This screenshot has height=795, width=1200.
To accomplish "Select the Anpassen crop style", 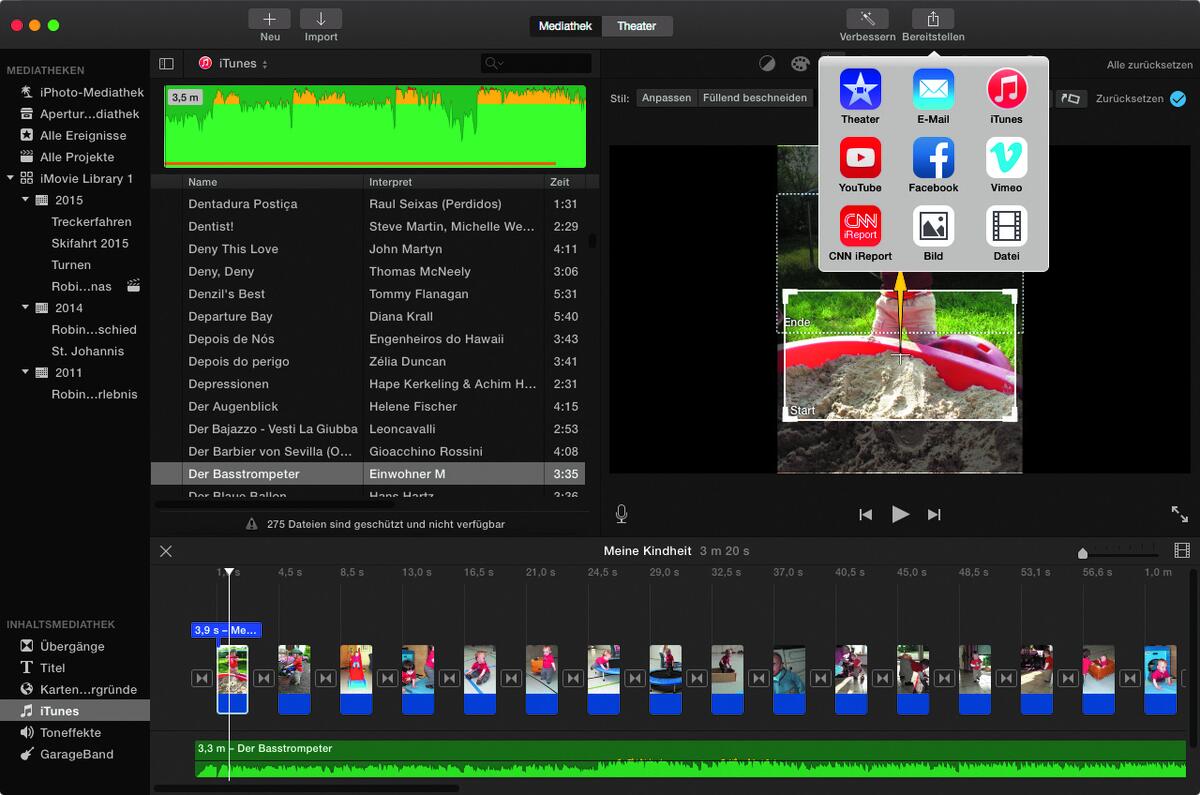I will click(666, 98).
